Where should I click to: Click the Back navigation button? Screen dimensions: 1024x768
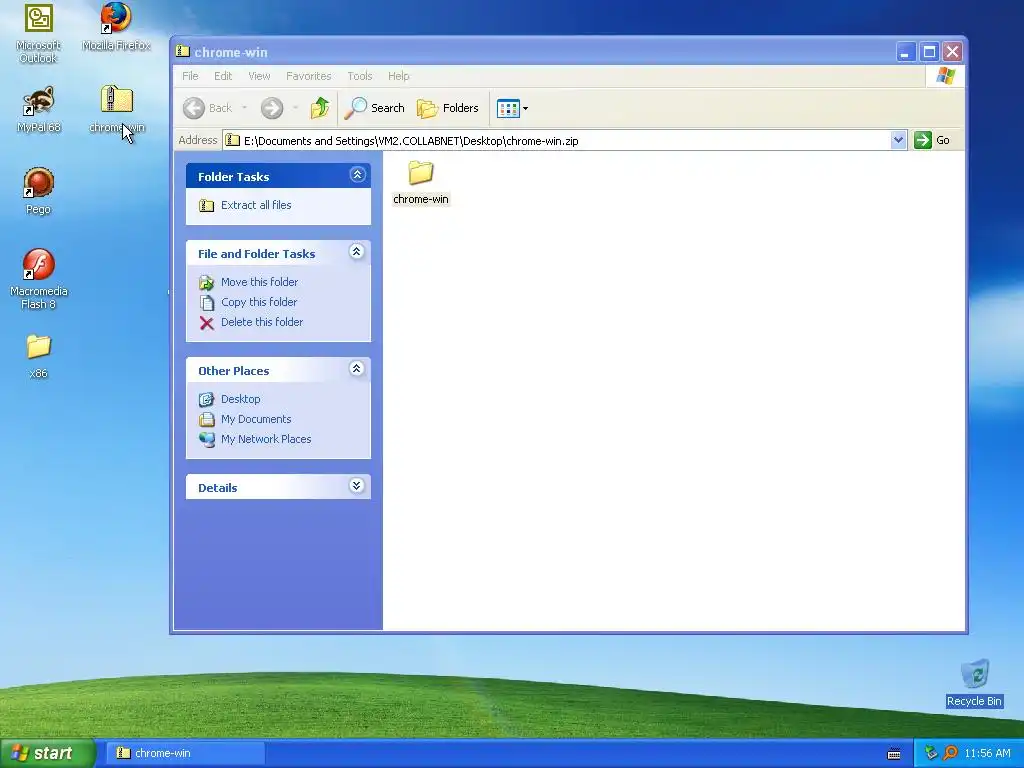[208, 108]
